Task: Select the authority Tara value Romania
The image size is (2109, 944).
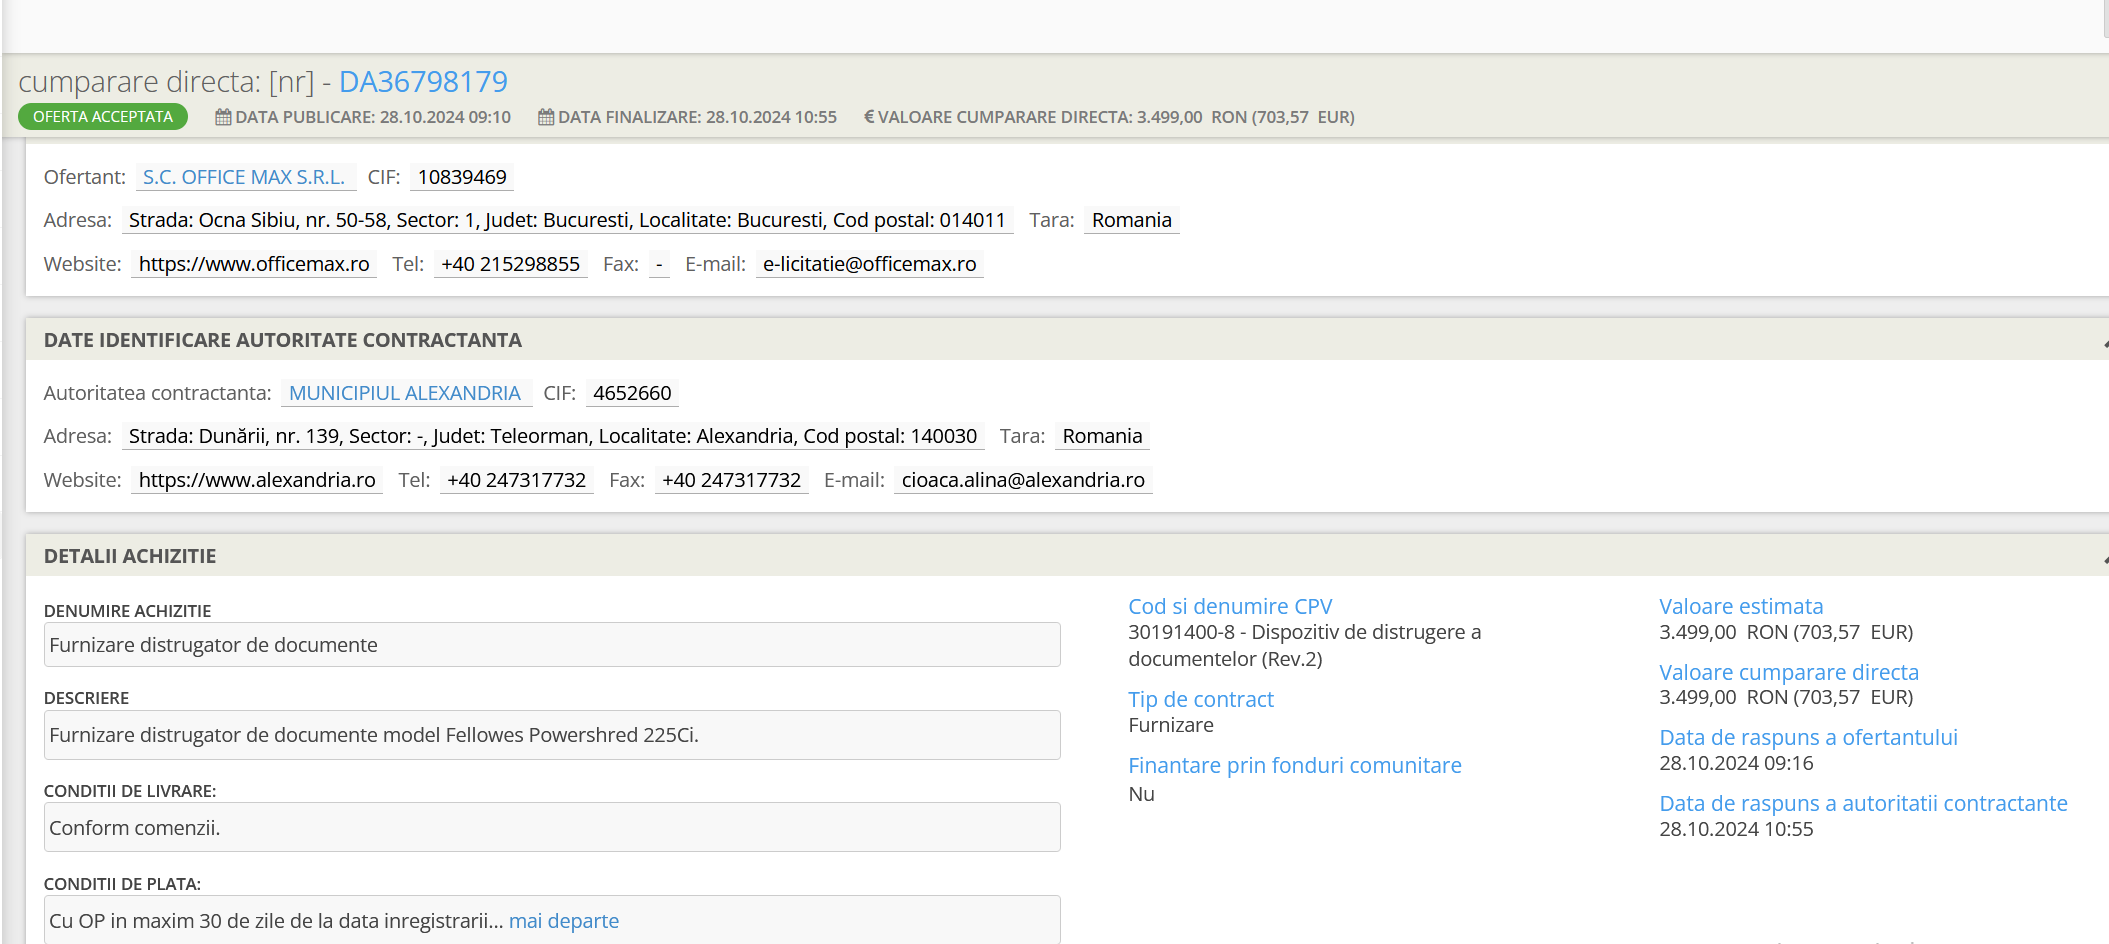Action: point(1102,436)
